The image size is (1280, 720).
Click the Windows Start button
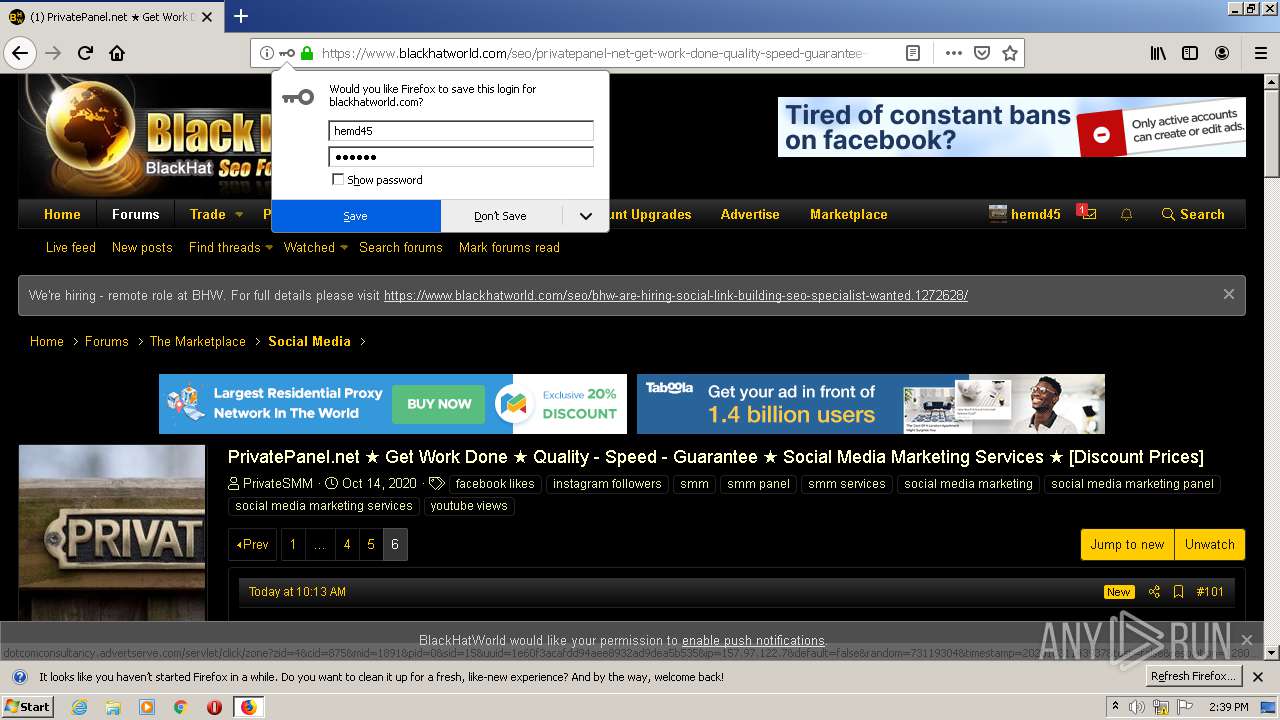tap(27, 707)
